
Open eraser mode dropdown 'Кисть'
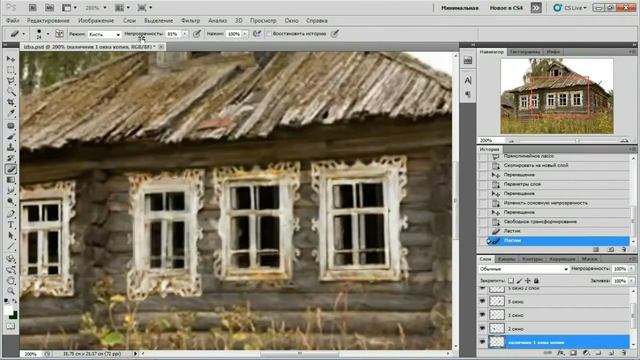click(x=104, y=34)
